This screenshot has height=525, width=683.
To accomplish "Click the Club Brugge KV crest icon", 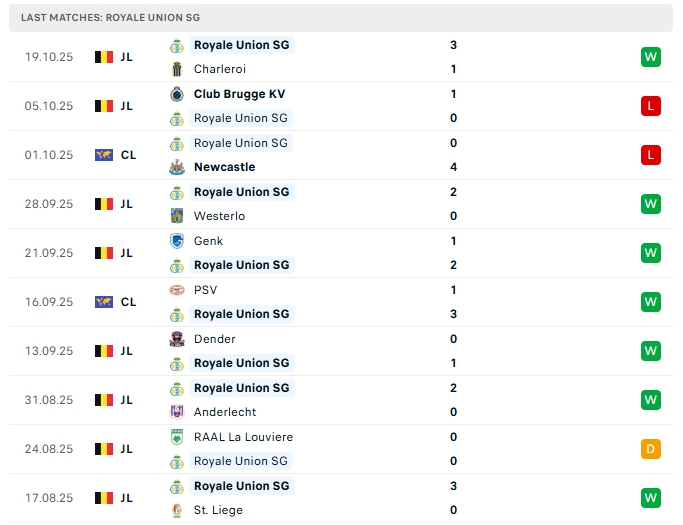I will point(177,94).
